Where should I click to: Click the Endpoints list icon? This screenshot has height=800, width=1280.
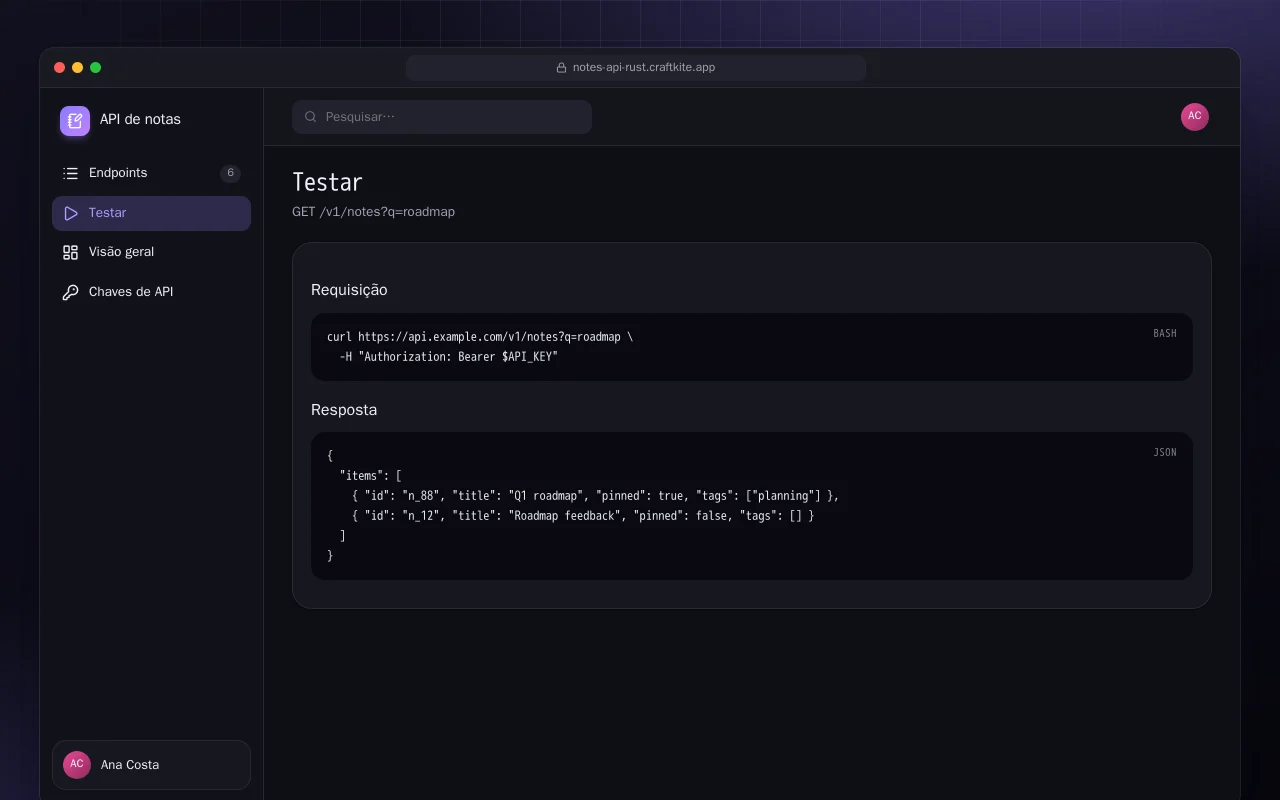[70, 173]
